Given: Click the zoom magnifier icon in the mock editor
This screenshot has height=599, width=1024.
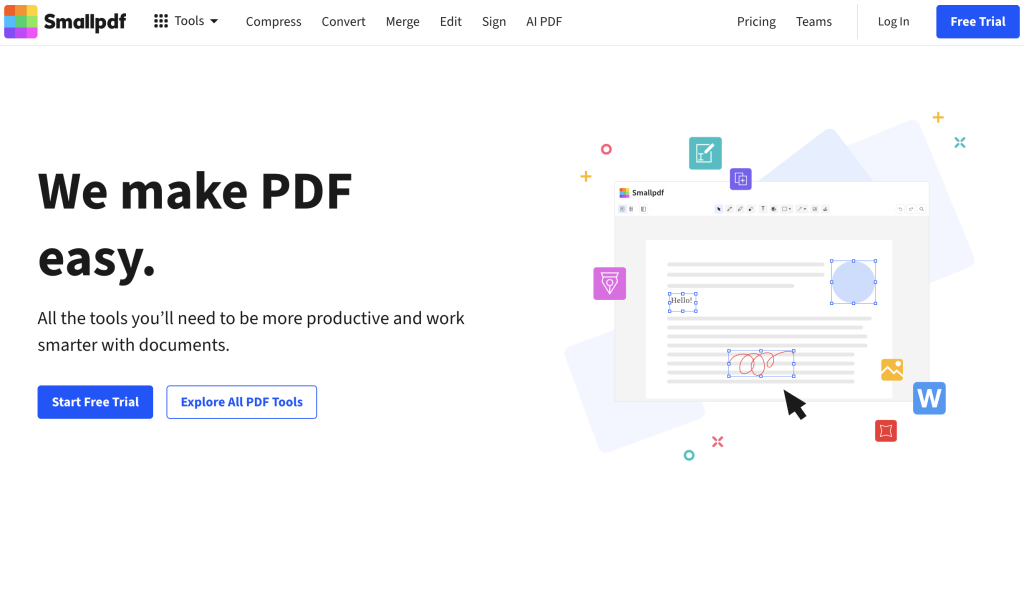Looking at the screenshot, I should [922, 209].
